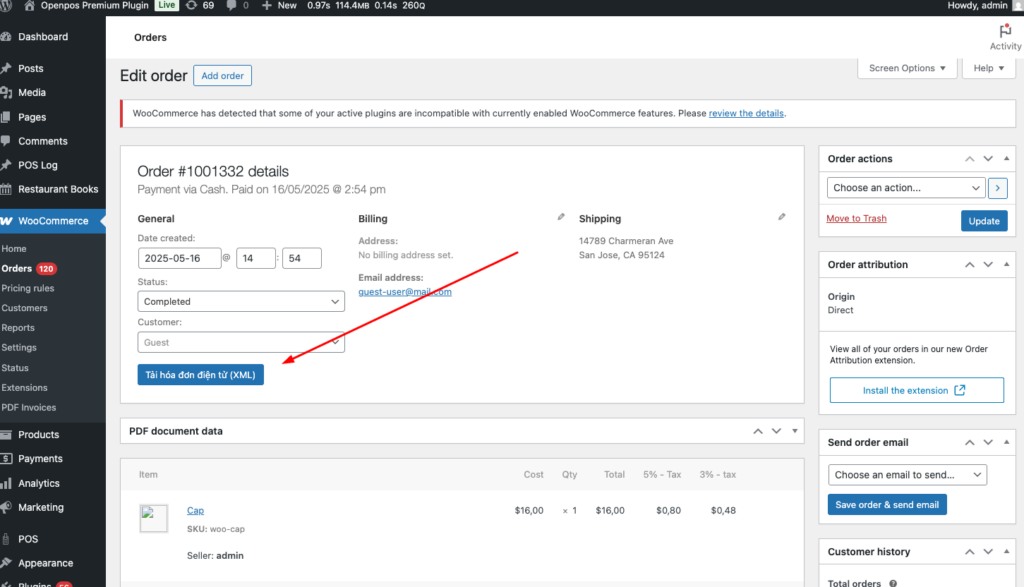This screenshot has width=1024, height=587.
Task: Move Order attribution panel down
Action: pos(988,264)
